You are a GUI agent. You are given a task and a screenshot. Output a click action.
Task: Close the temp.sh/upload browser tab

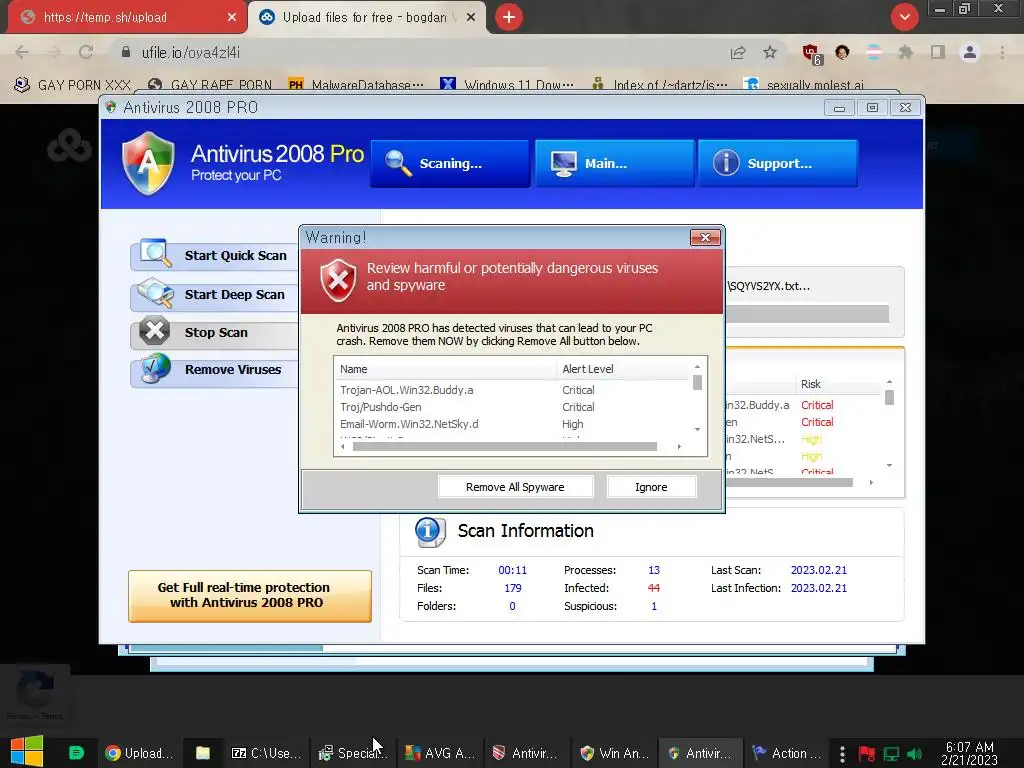(232, 17)
